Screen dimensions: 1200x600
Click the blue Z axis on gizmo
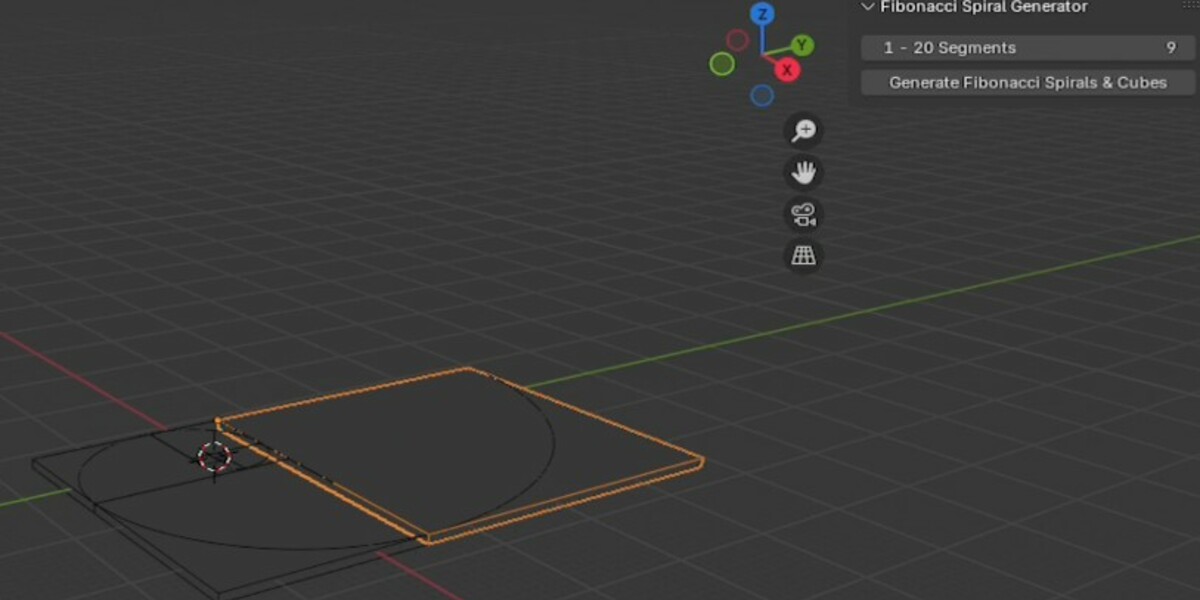(x=762, y=14)
